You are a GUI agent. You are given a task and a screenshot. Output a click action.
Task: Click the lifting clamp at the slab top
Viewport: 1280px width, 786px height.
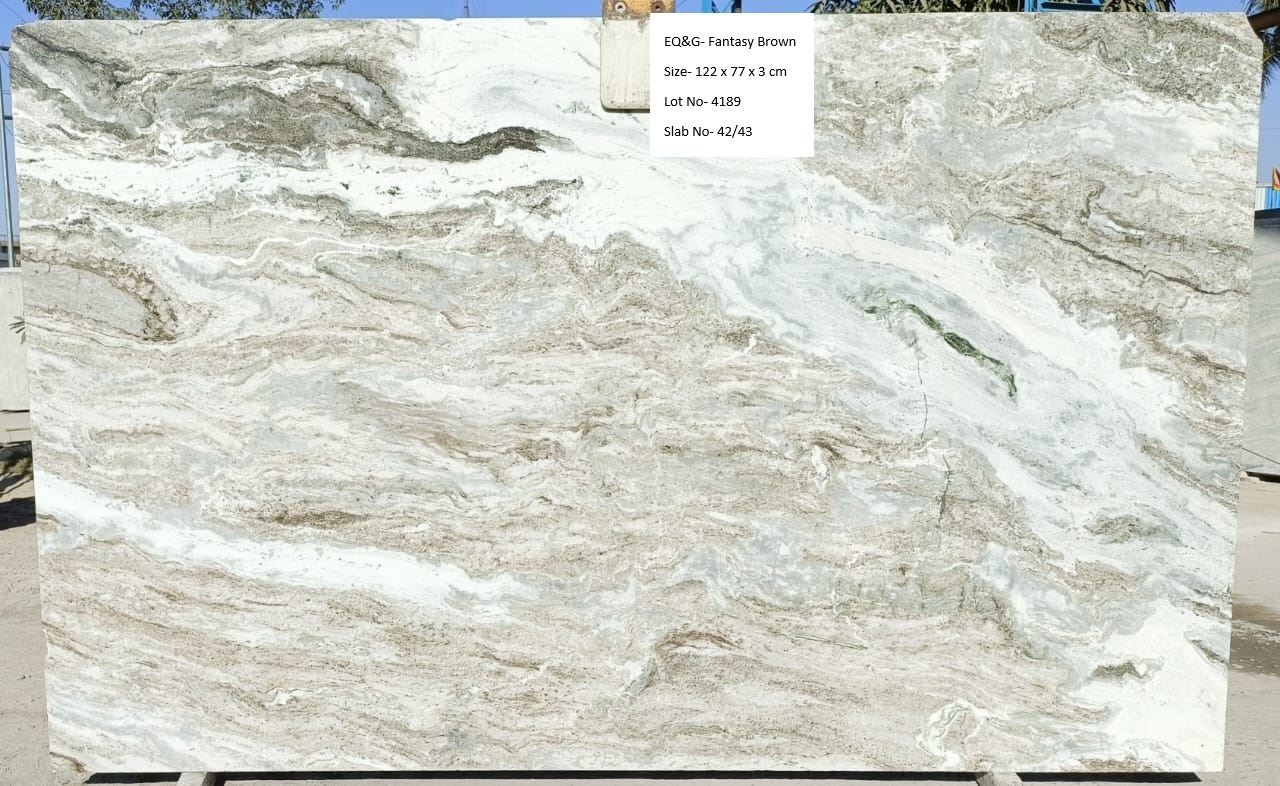624,60
